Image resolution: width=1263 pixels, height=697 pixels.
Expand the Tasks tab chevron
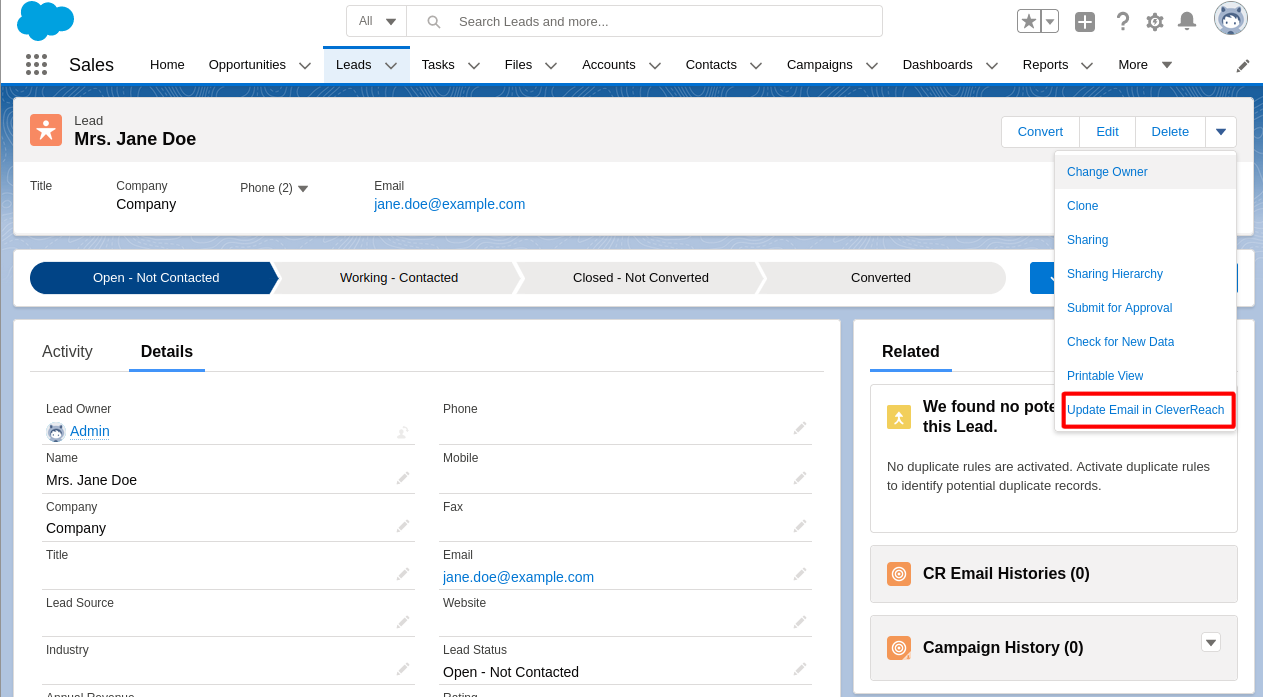[474, 65]
